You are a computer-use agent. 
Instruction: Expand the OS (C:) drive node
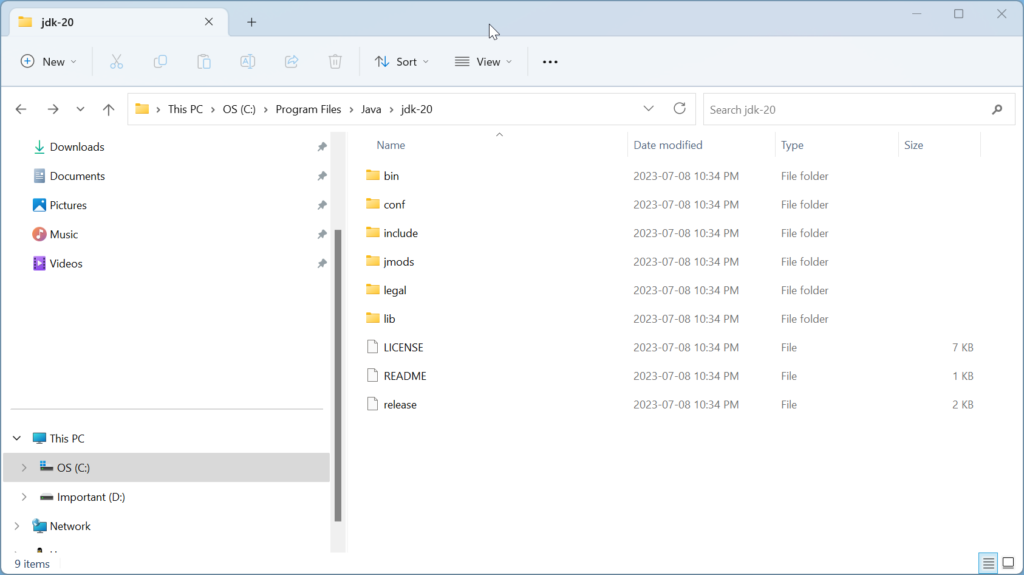click(24, 468)
